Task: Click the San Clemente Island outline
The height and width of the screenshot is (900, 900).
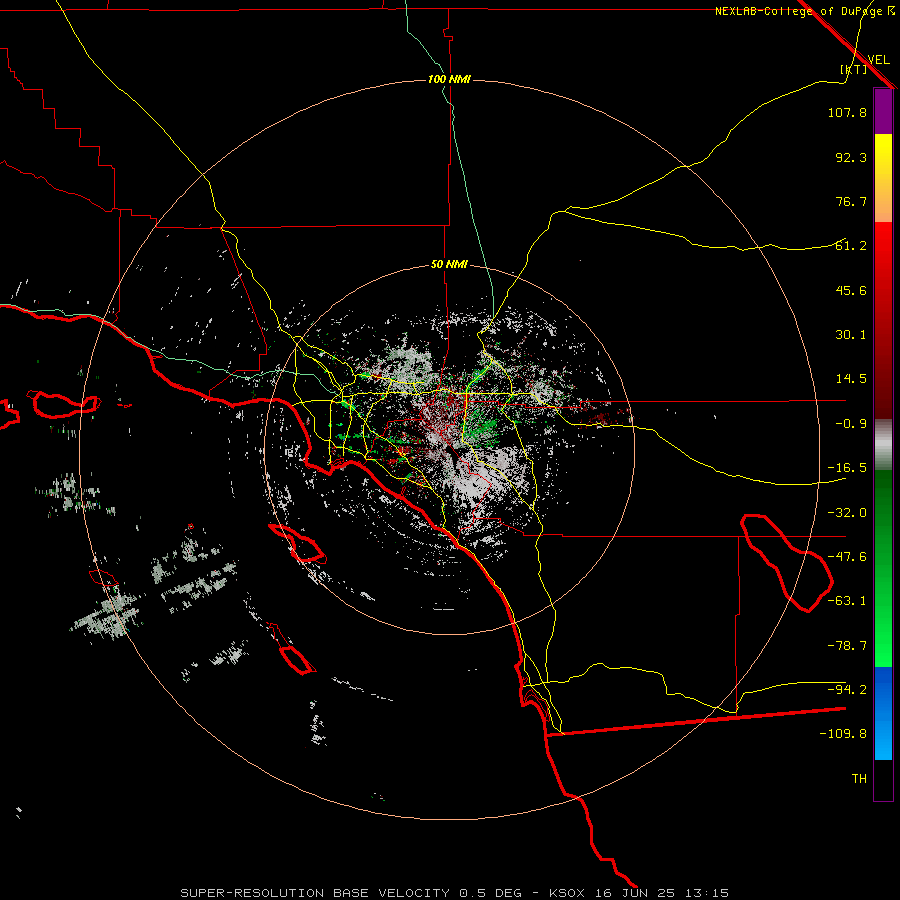Action: pos(292,649)
